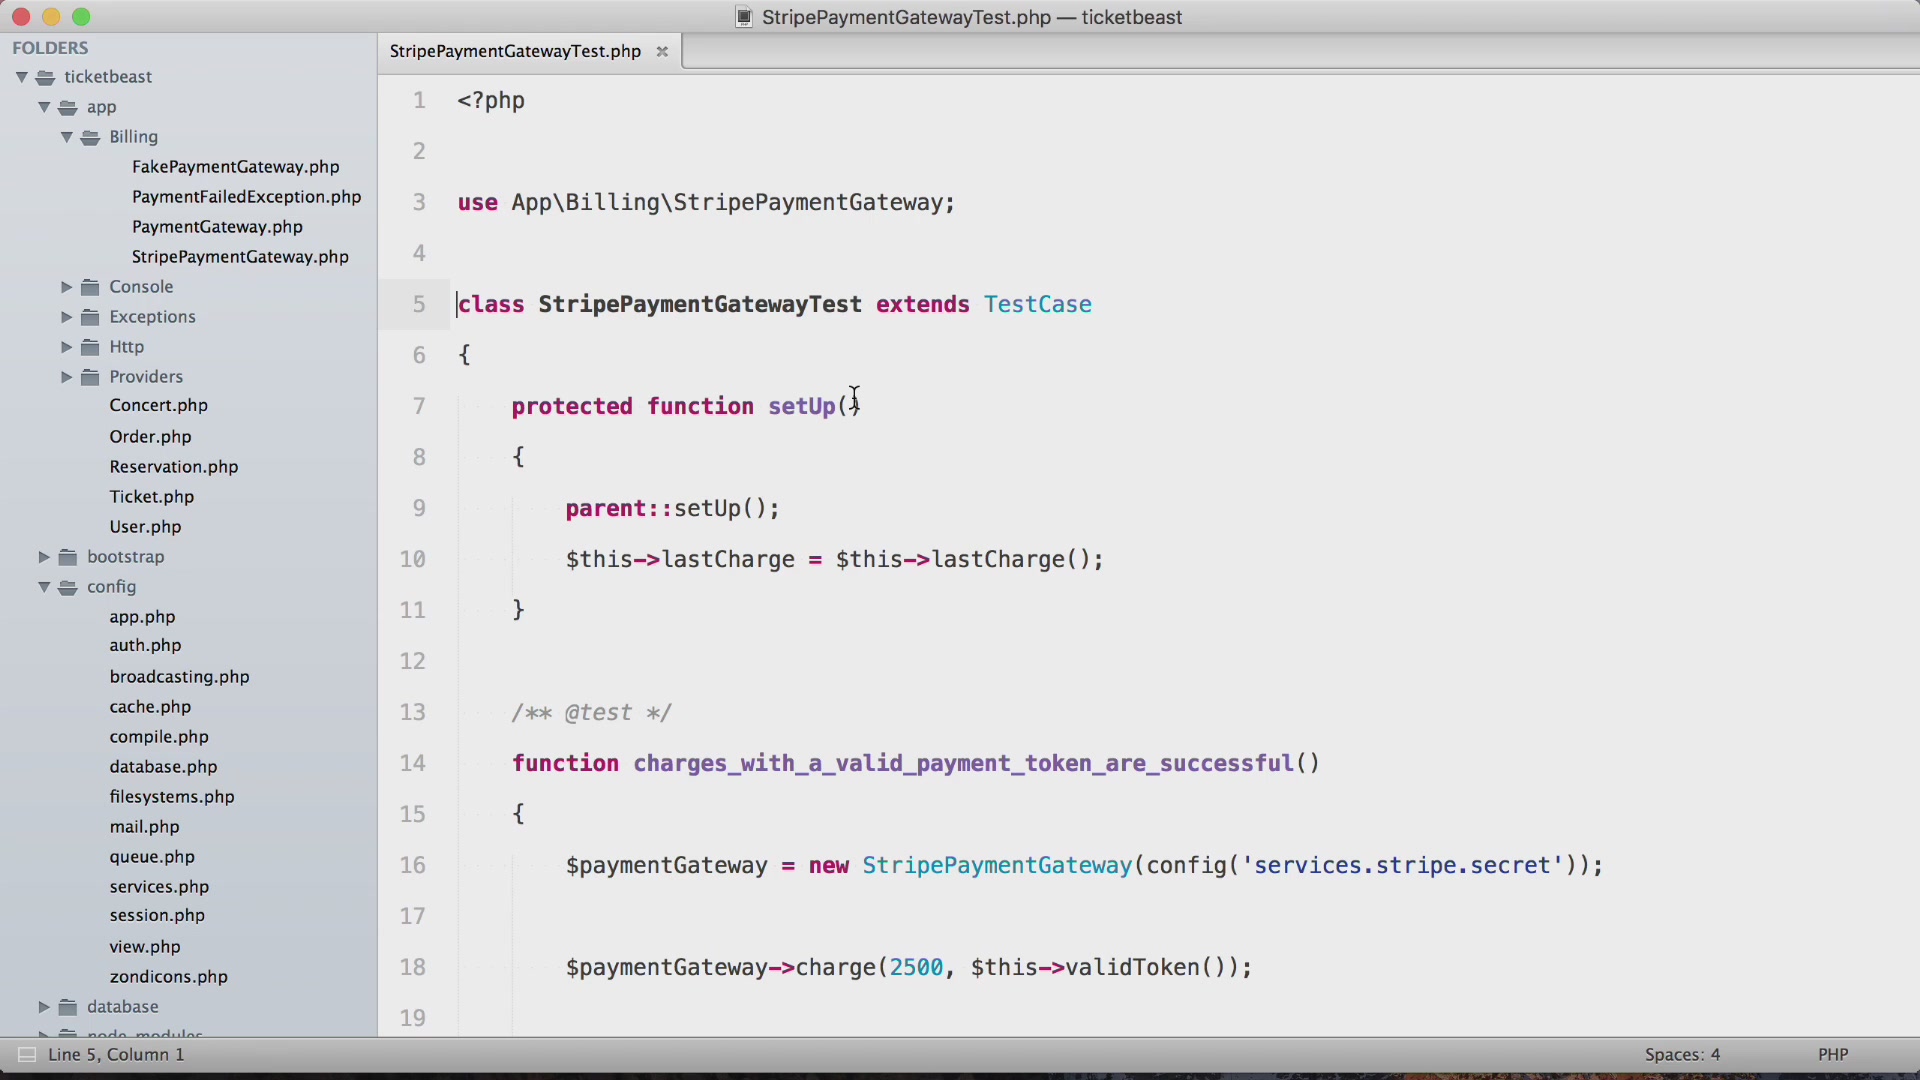Click charges_with_a_valid_payment_token_are_successful function name

pyautogui.click(x=964, y=763)
